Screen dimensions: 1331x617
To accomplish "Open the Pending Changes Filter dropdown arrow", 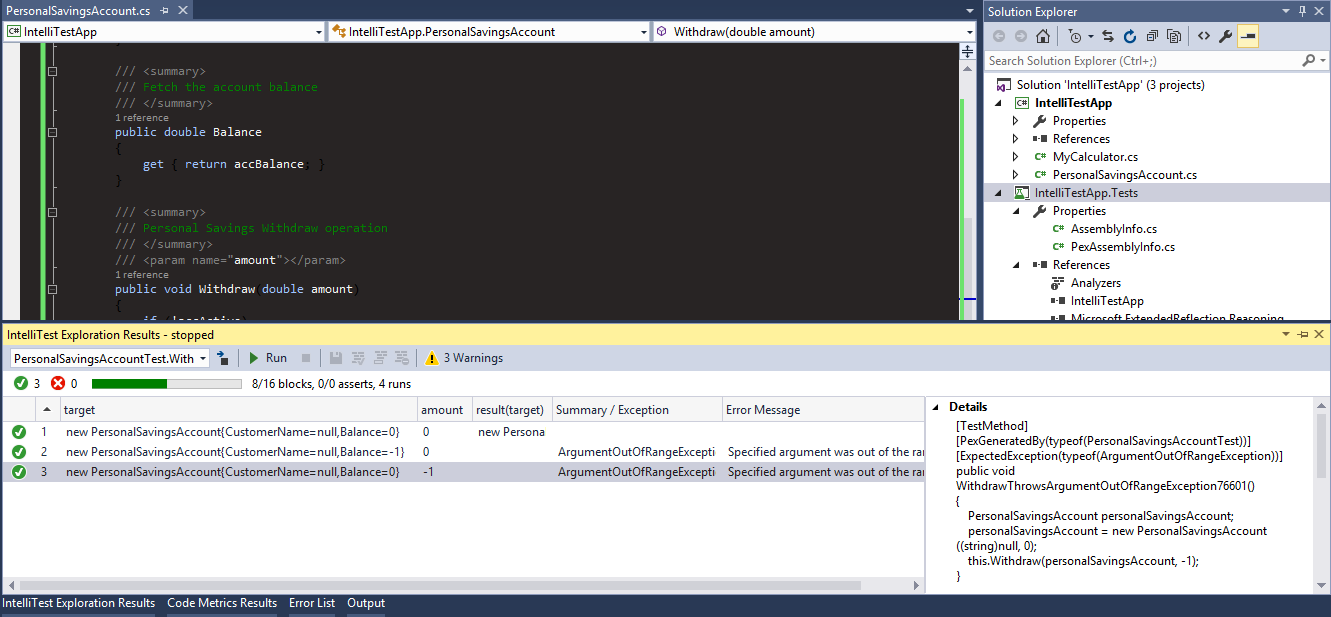I will (1090, 37).
